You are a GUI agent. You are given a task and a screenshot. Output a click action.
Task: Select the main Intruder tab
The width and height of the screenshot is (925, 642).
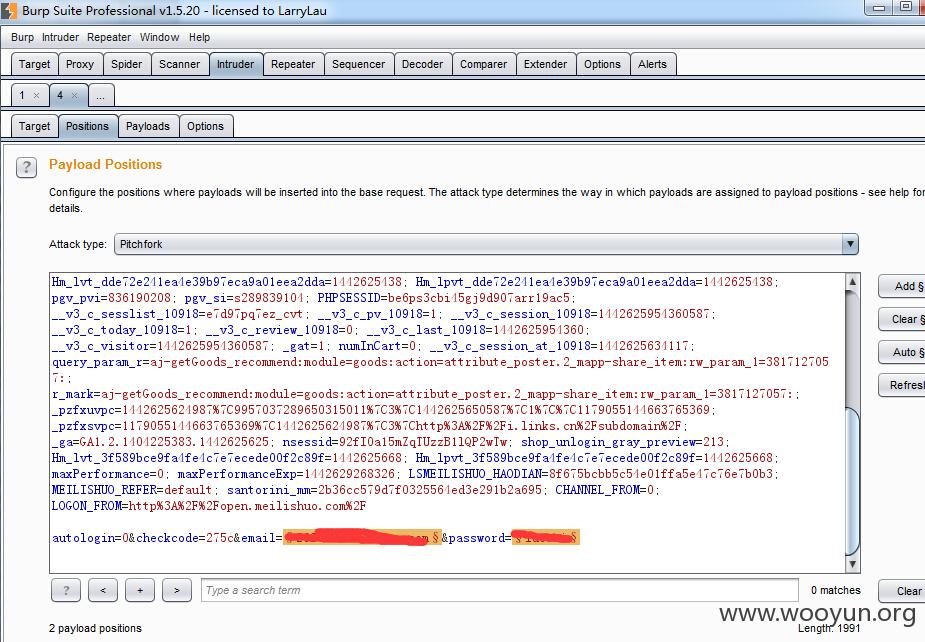click(235, 64)
